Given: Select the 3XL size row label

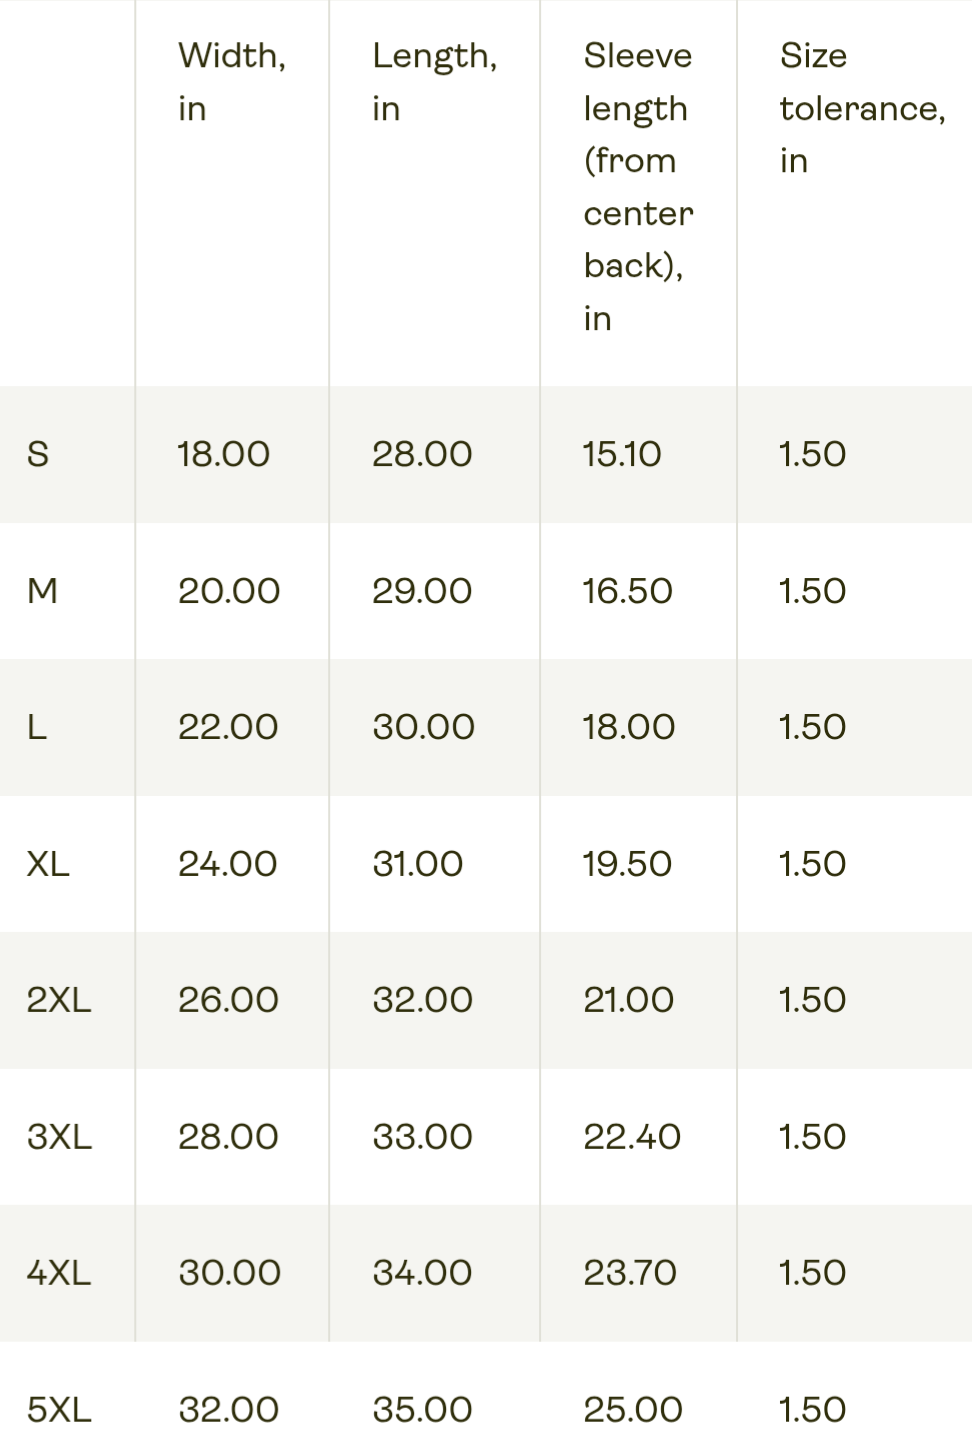Looking at the screenshot, I should click(x=59, y=1137).
